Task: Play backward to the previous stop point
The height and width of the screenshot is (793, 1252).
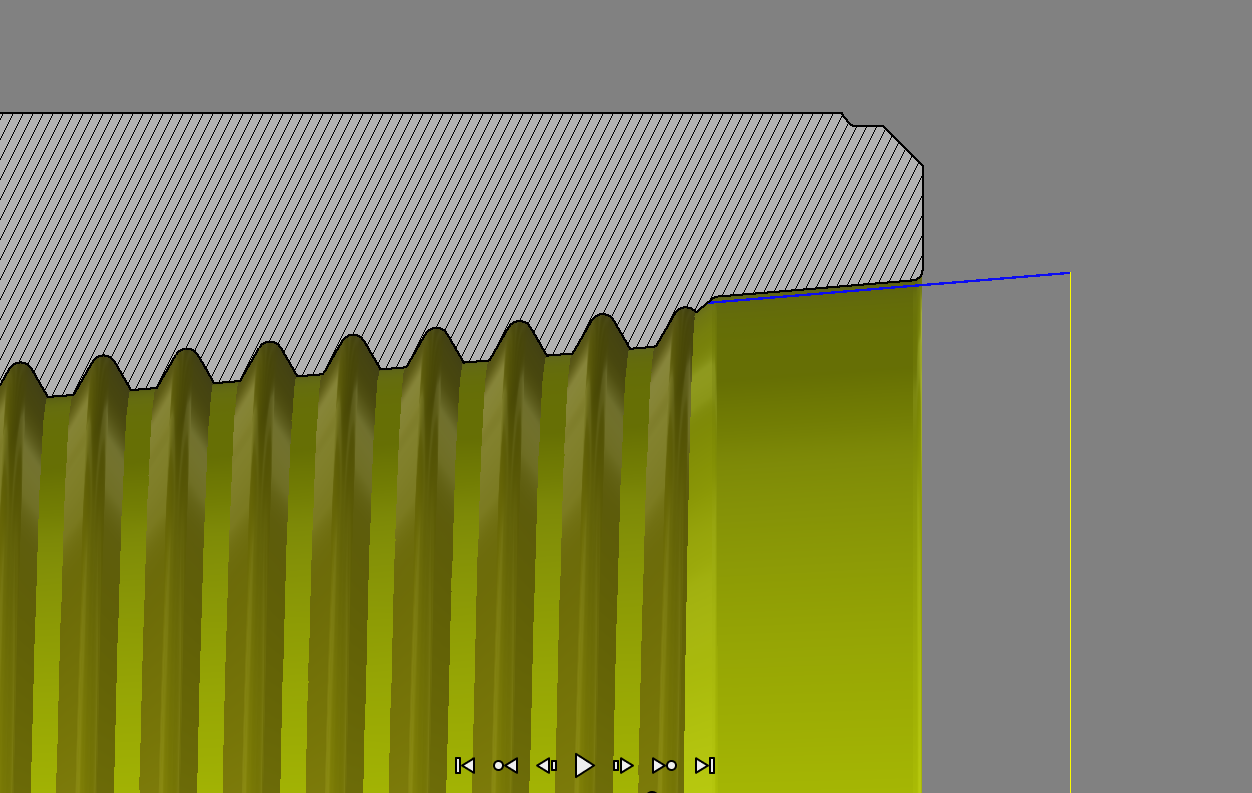Action: pos(505,765)
